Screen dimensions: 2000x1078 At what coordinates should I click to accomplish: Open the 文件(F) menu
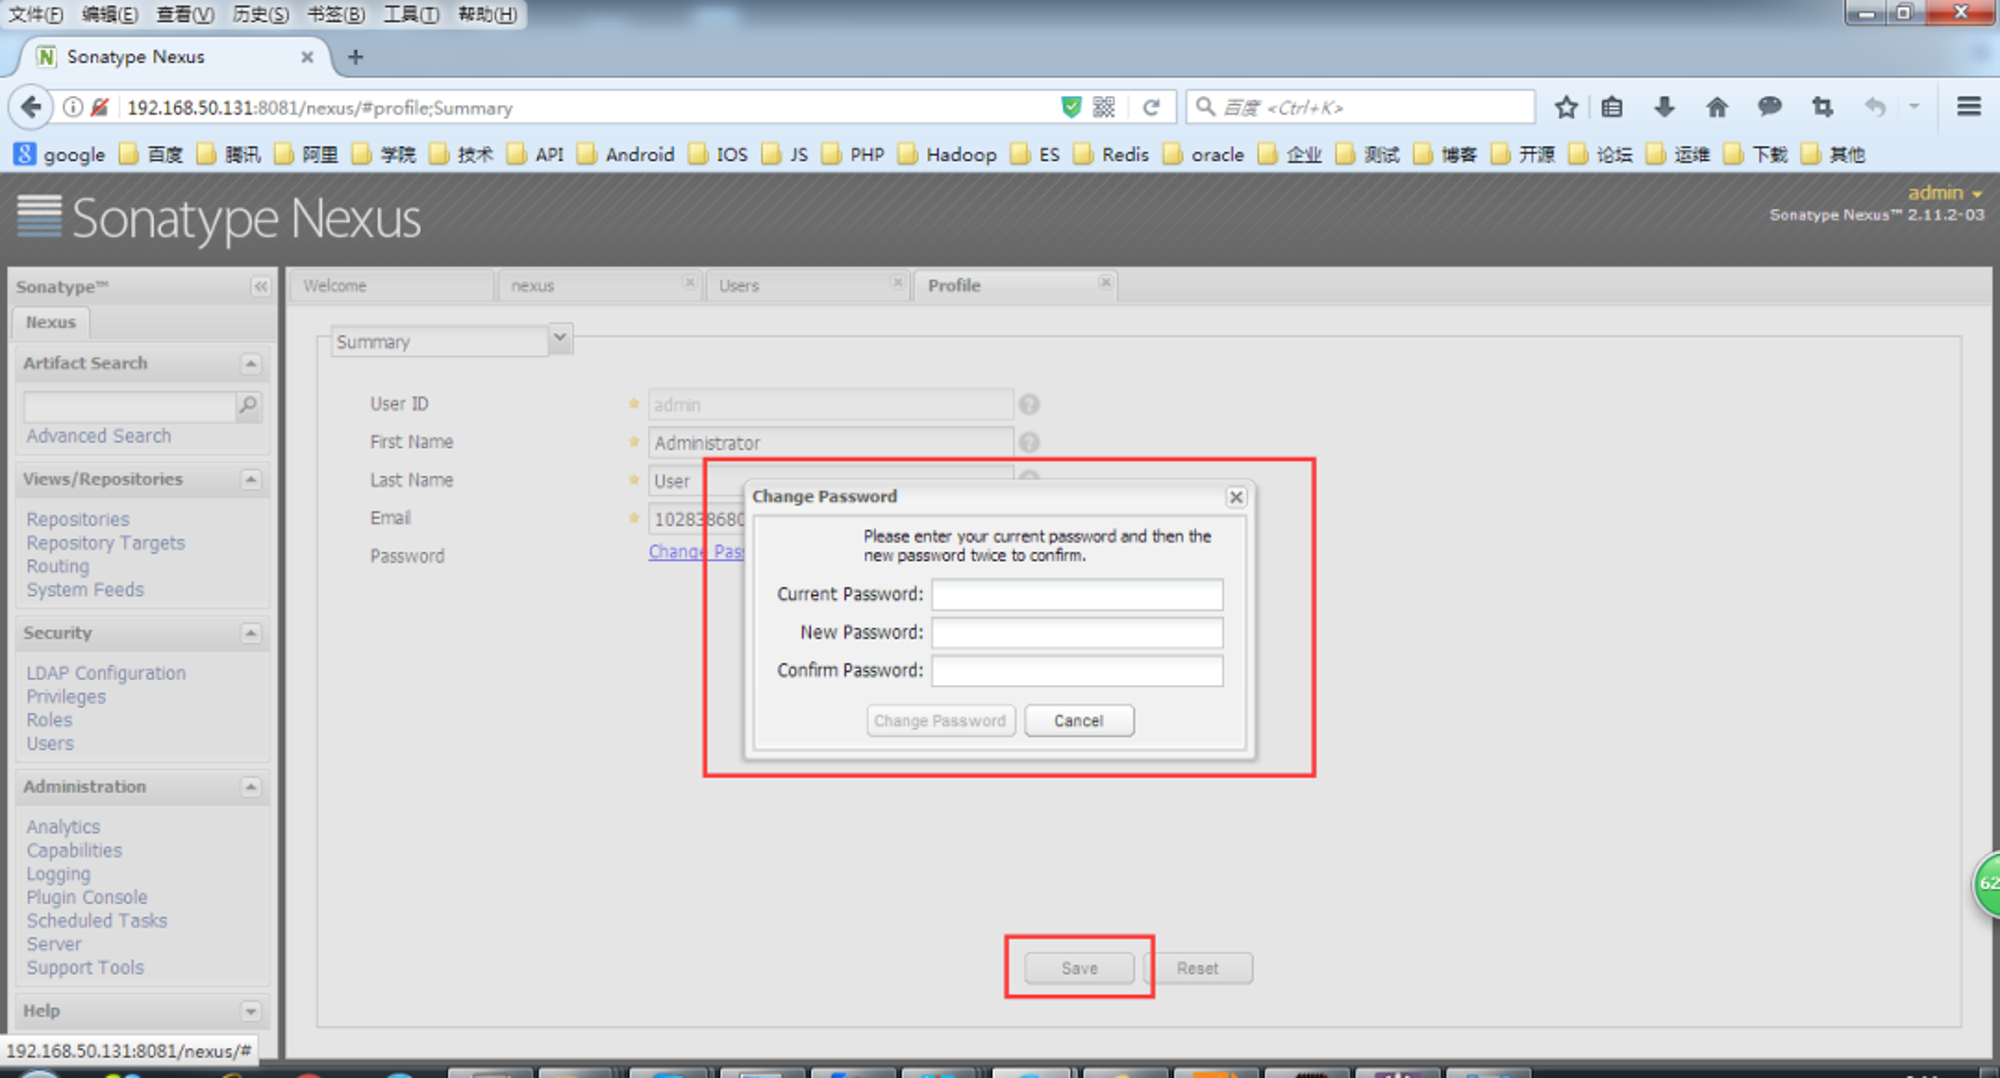[x=36, y=14]
